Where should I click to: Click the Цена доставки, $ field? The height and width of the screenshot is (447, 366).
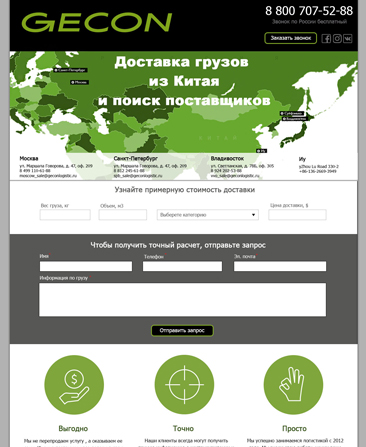point(297,215)
